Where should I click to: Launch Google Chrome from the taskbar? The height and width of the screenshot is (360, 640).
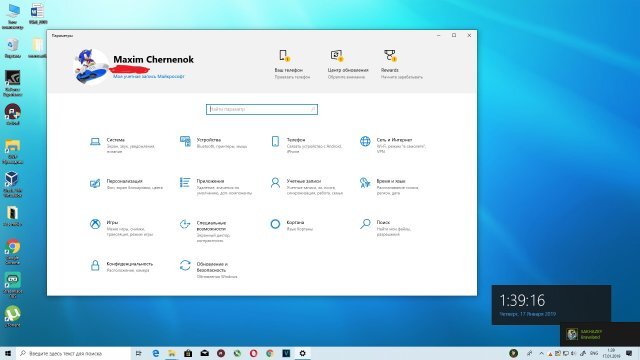click(x=270, y=353)
